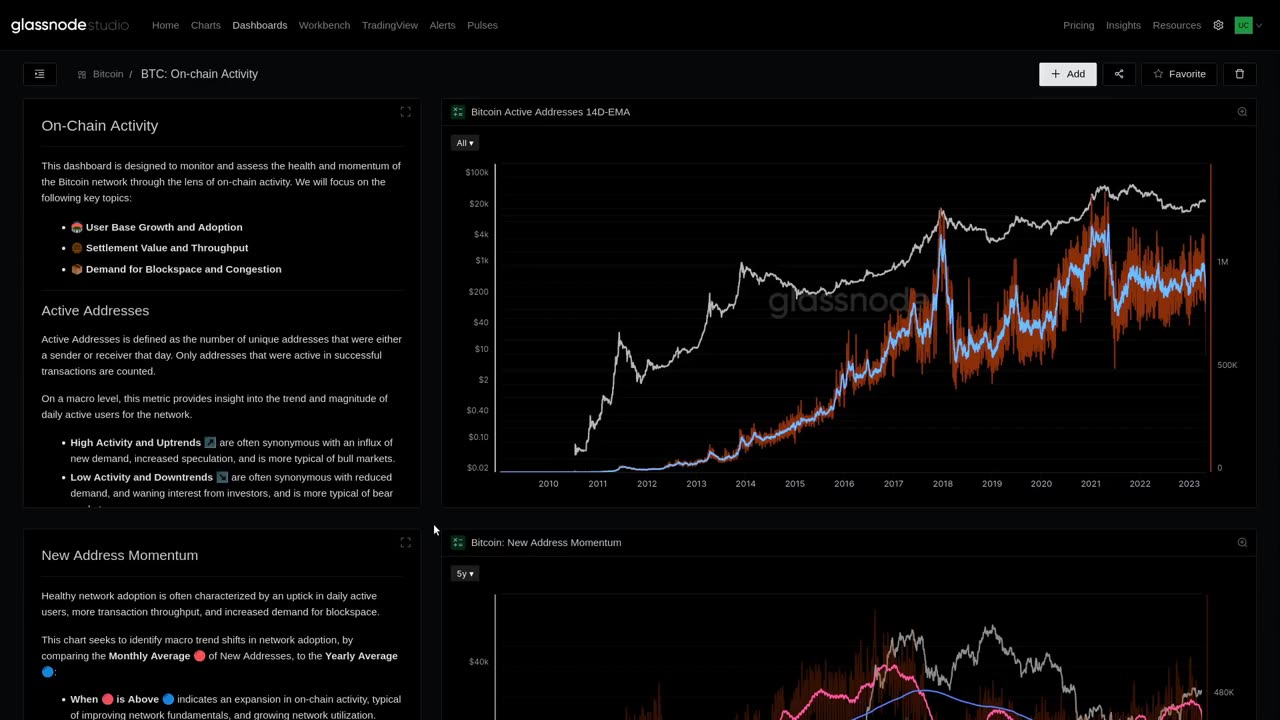Open Pulses in the navigation bar

(482, 25)
